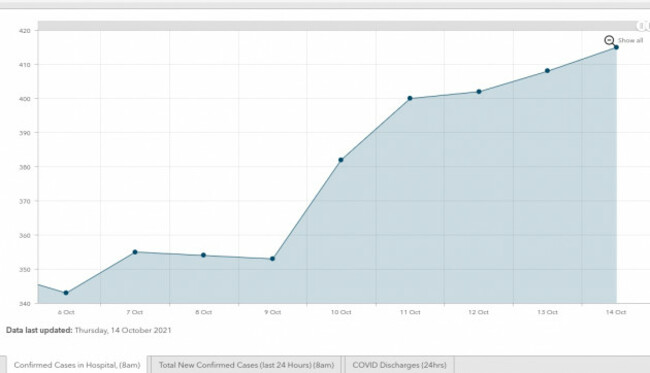Select the 10 Oct data point
This screenshot has height=373, width=650.
pyautogui.click(x=341, y=160)
